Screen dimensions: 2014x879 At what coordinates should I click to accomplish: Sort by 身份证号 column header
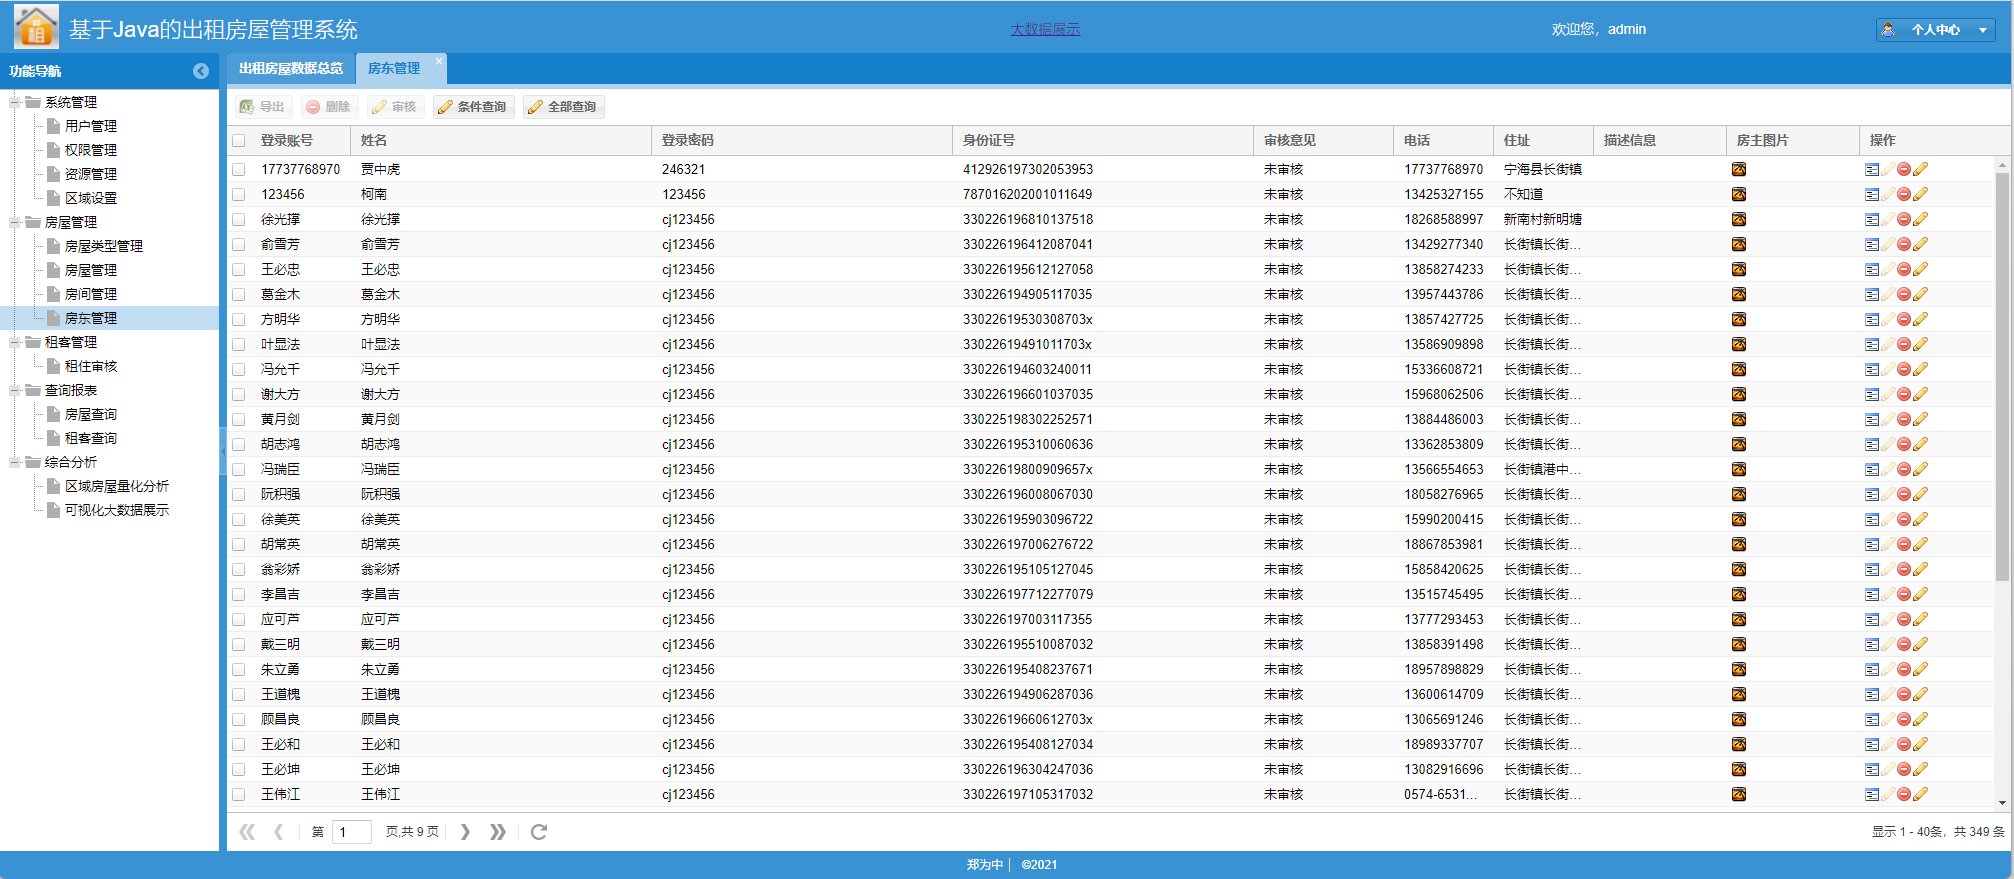1102,141
